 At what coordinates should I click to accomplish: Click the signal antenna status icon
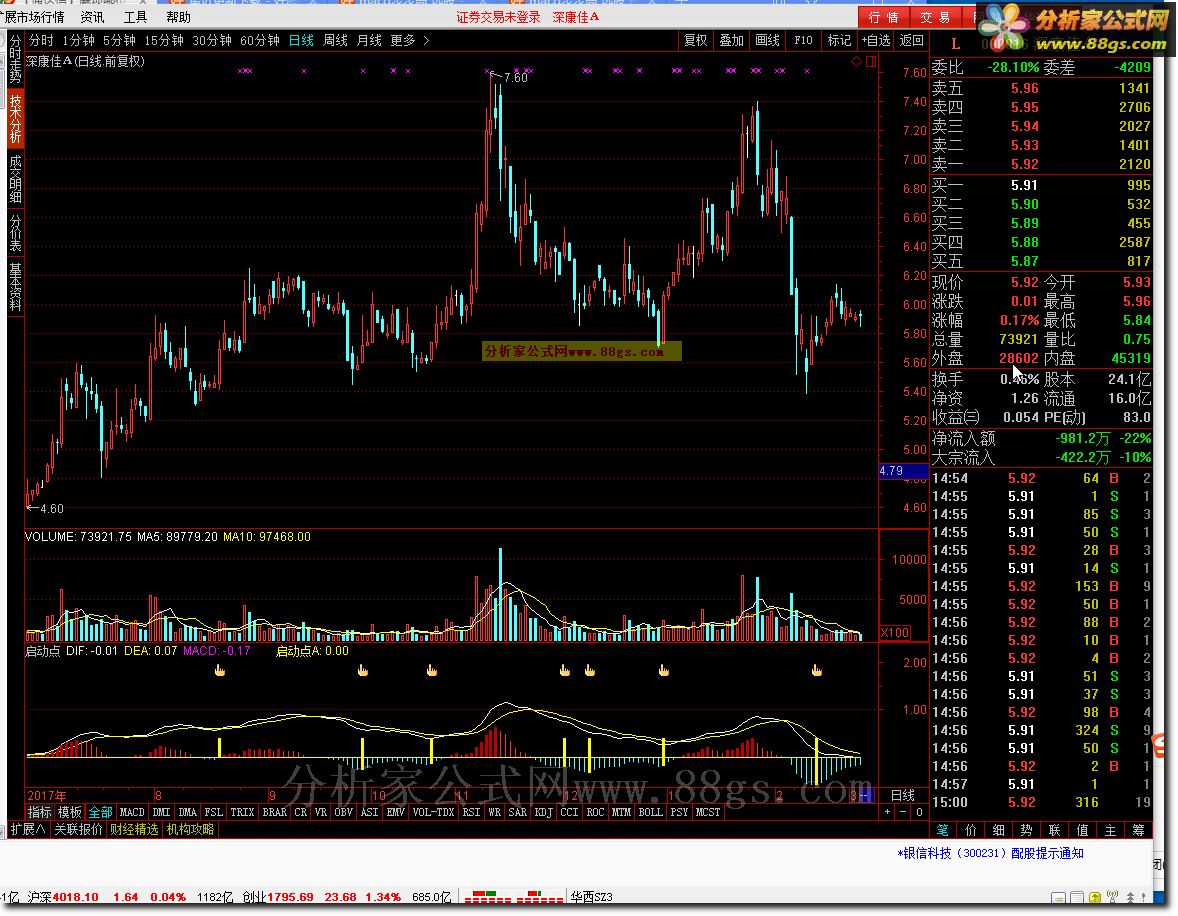(1113, 897)
